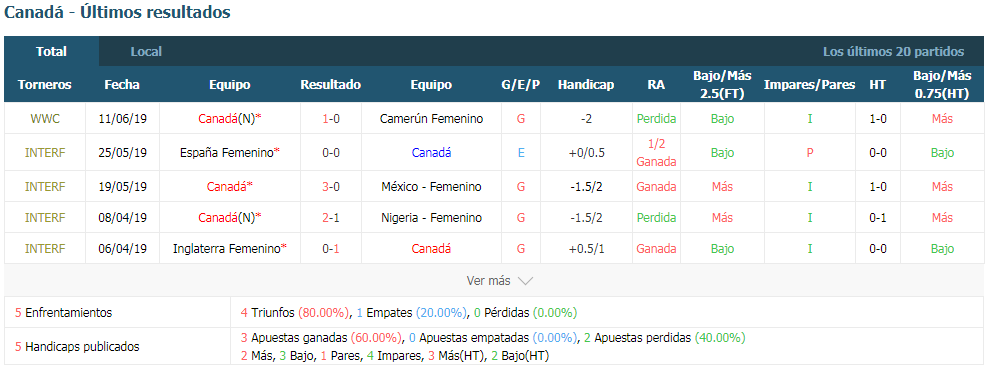Click the WWC tournament label
988x369 pixels.
click(x=45, y=118)
